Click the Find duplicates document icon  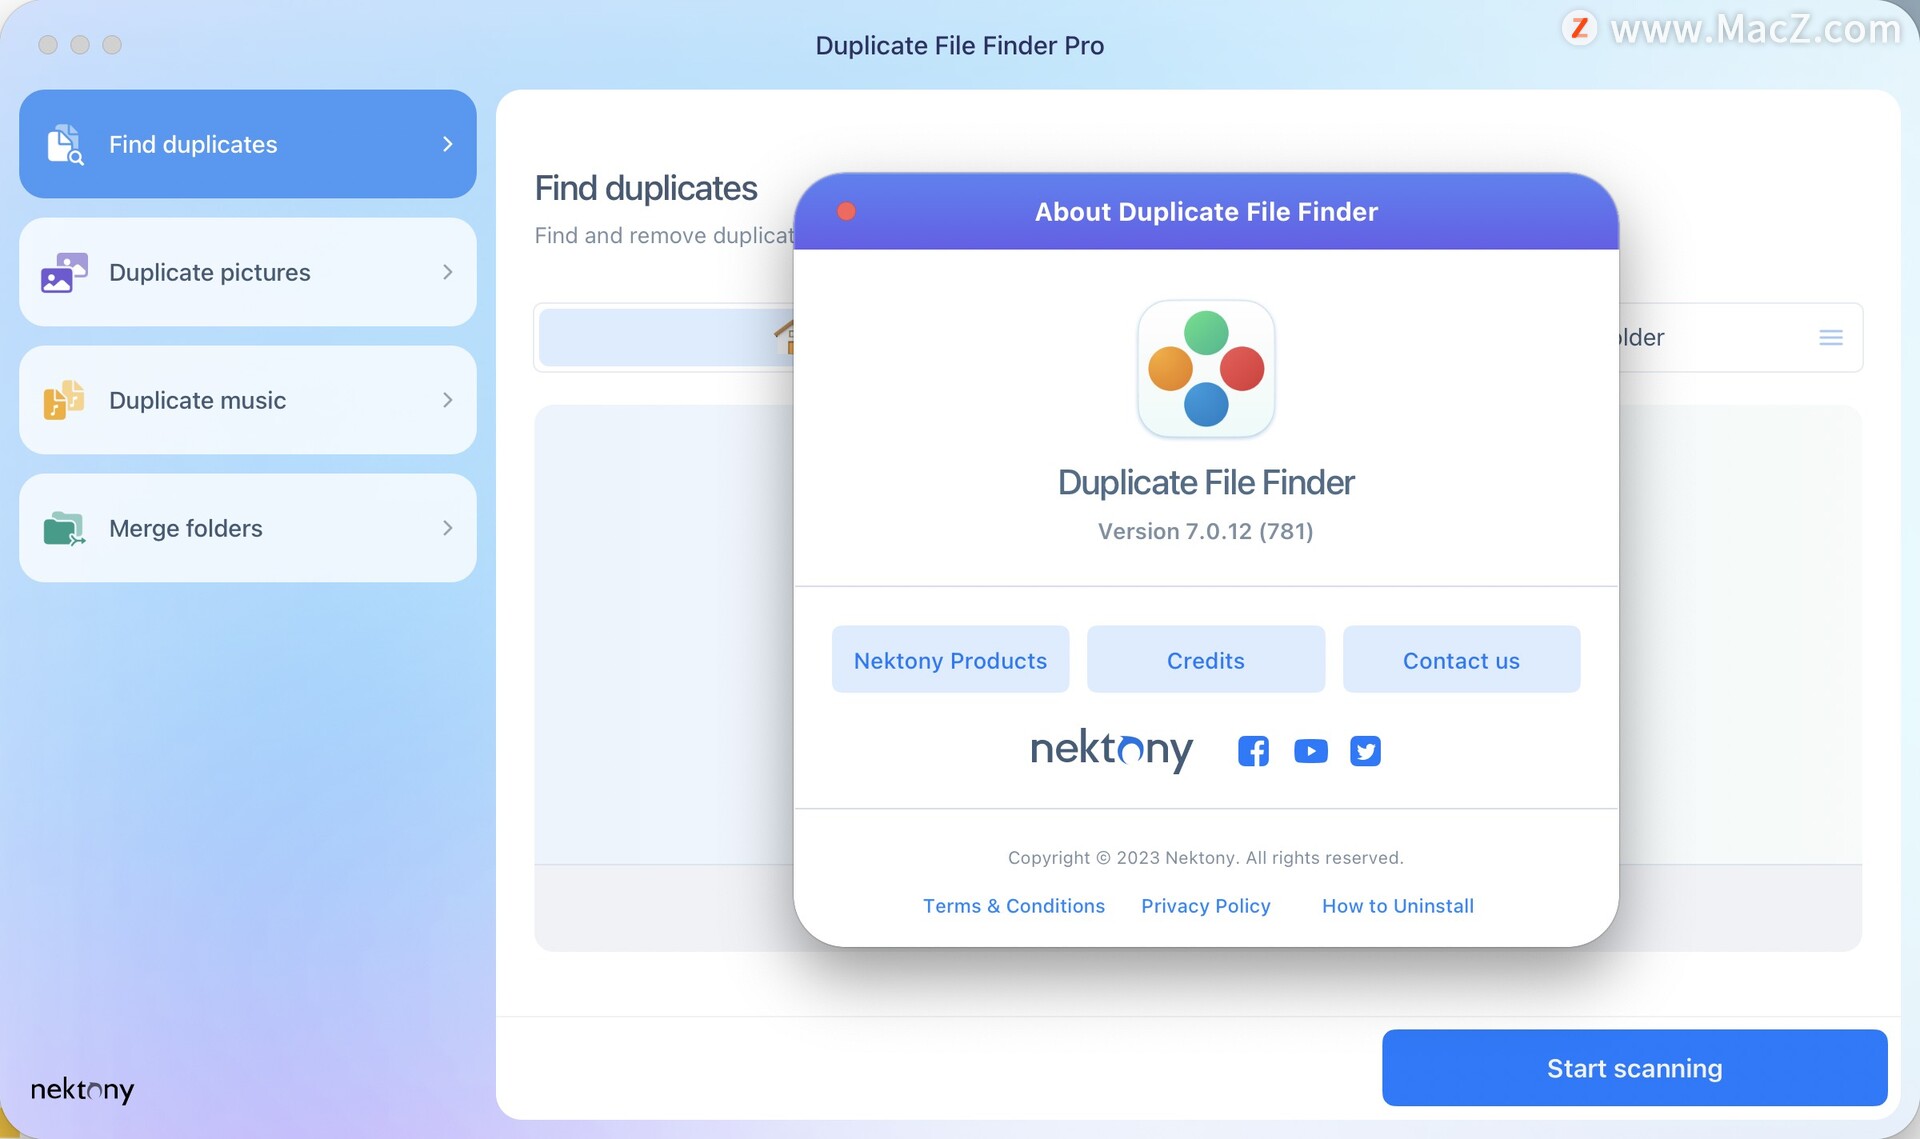pos(65,145)
